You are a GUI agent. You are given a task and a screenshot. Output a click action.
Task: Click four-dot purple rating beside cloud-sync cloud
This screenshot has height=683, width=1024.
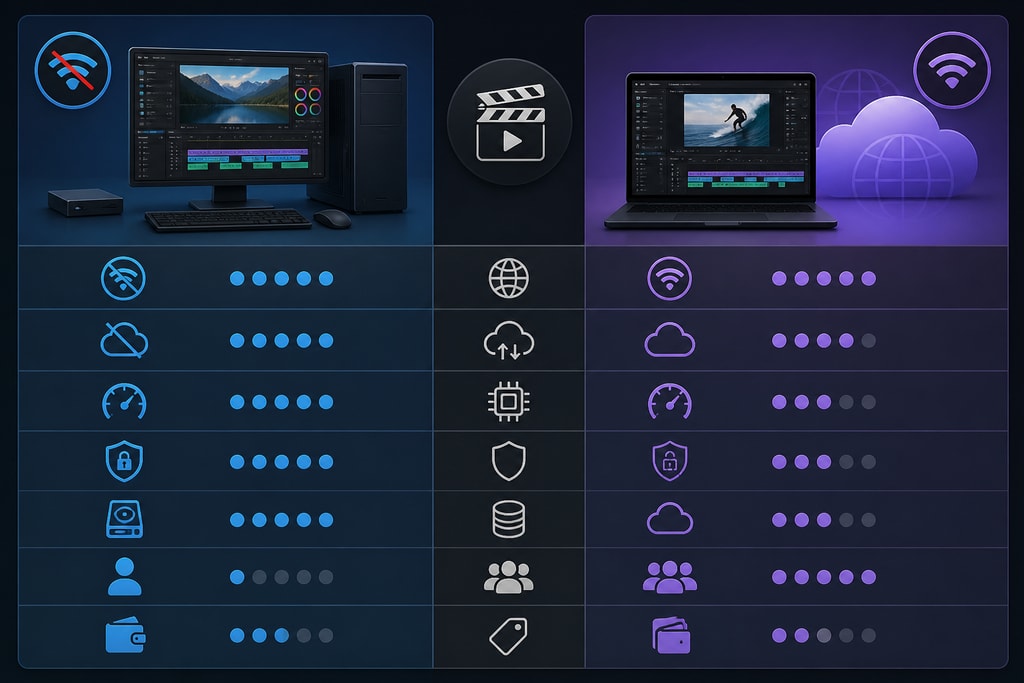point(824,340)
